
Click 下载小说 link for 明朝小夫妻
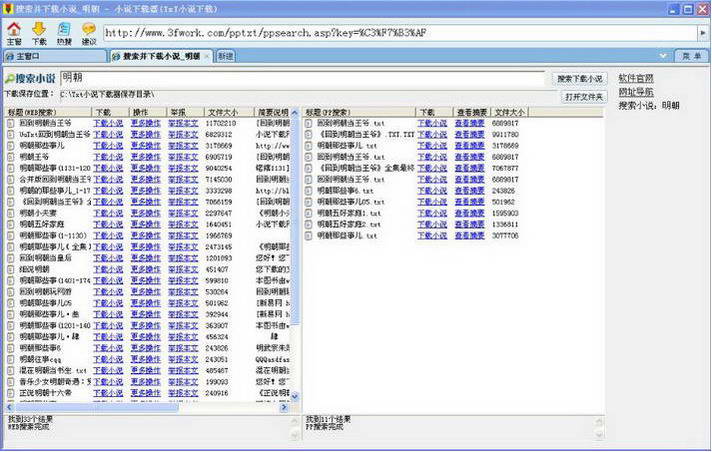(x=108, y=213)
